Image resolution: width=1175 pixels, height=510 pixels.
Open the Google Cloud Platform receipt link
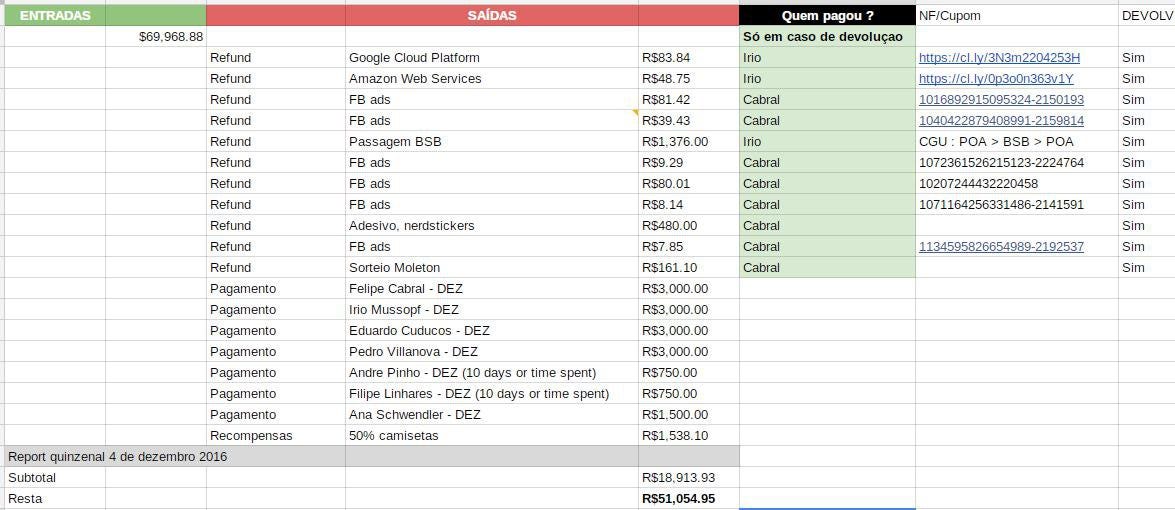(x=999, y=58)
